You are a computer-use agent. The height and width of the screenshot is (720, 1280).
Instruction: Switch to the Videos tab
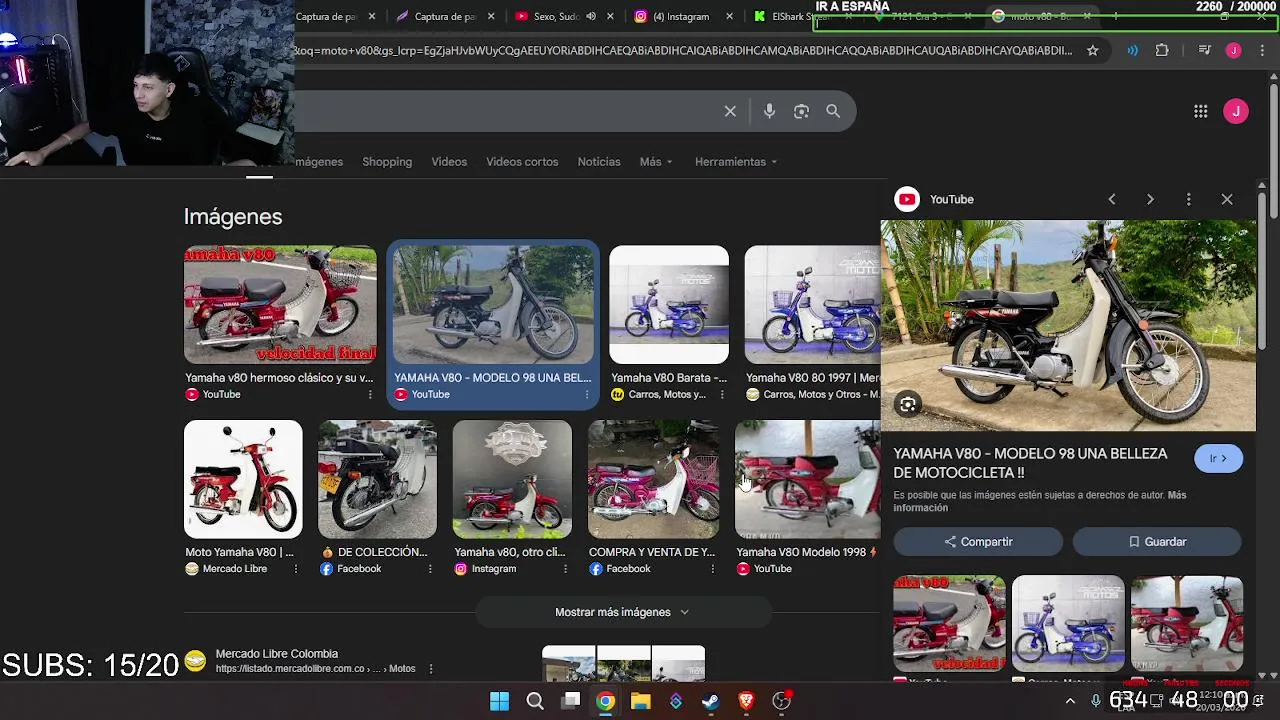[449, 162]
